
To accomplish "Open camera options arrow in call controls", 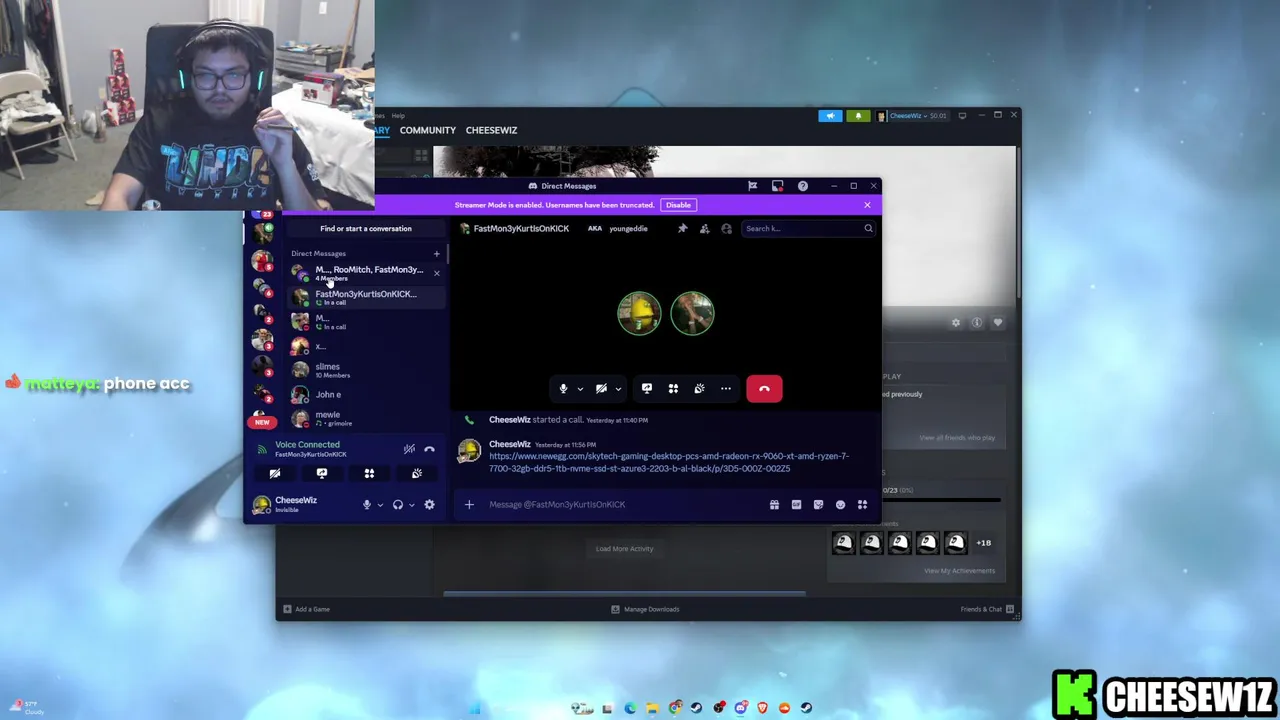I will (618, 389).
